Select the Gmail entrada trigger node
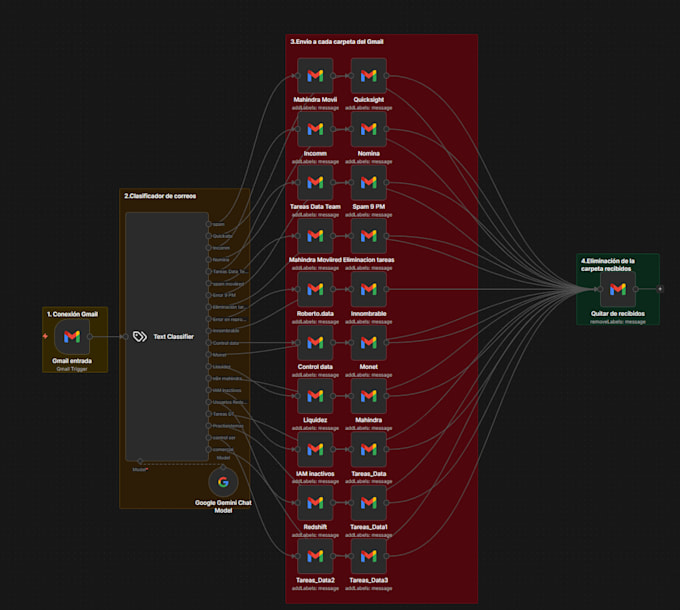Image resolution: width=680 pixels, height=610 pixels. point(72,336)
